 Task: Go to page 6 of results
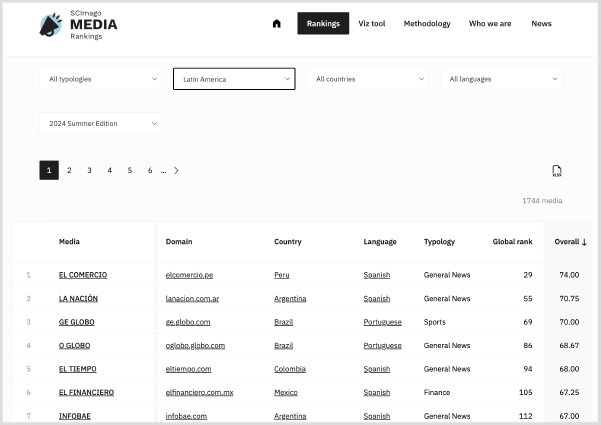(x=150, y=170)
